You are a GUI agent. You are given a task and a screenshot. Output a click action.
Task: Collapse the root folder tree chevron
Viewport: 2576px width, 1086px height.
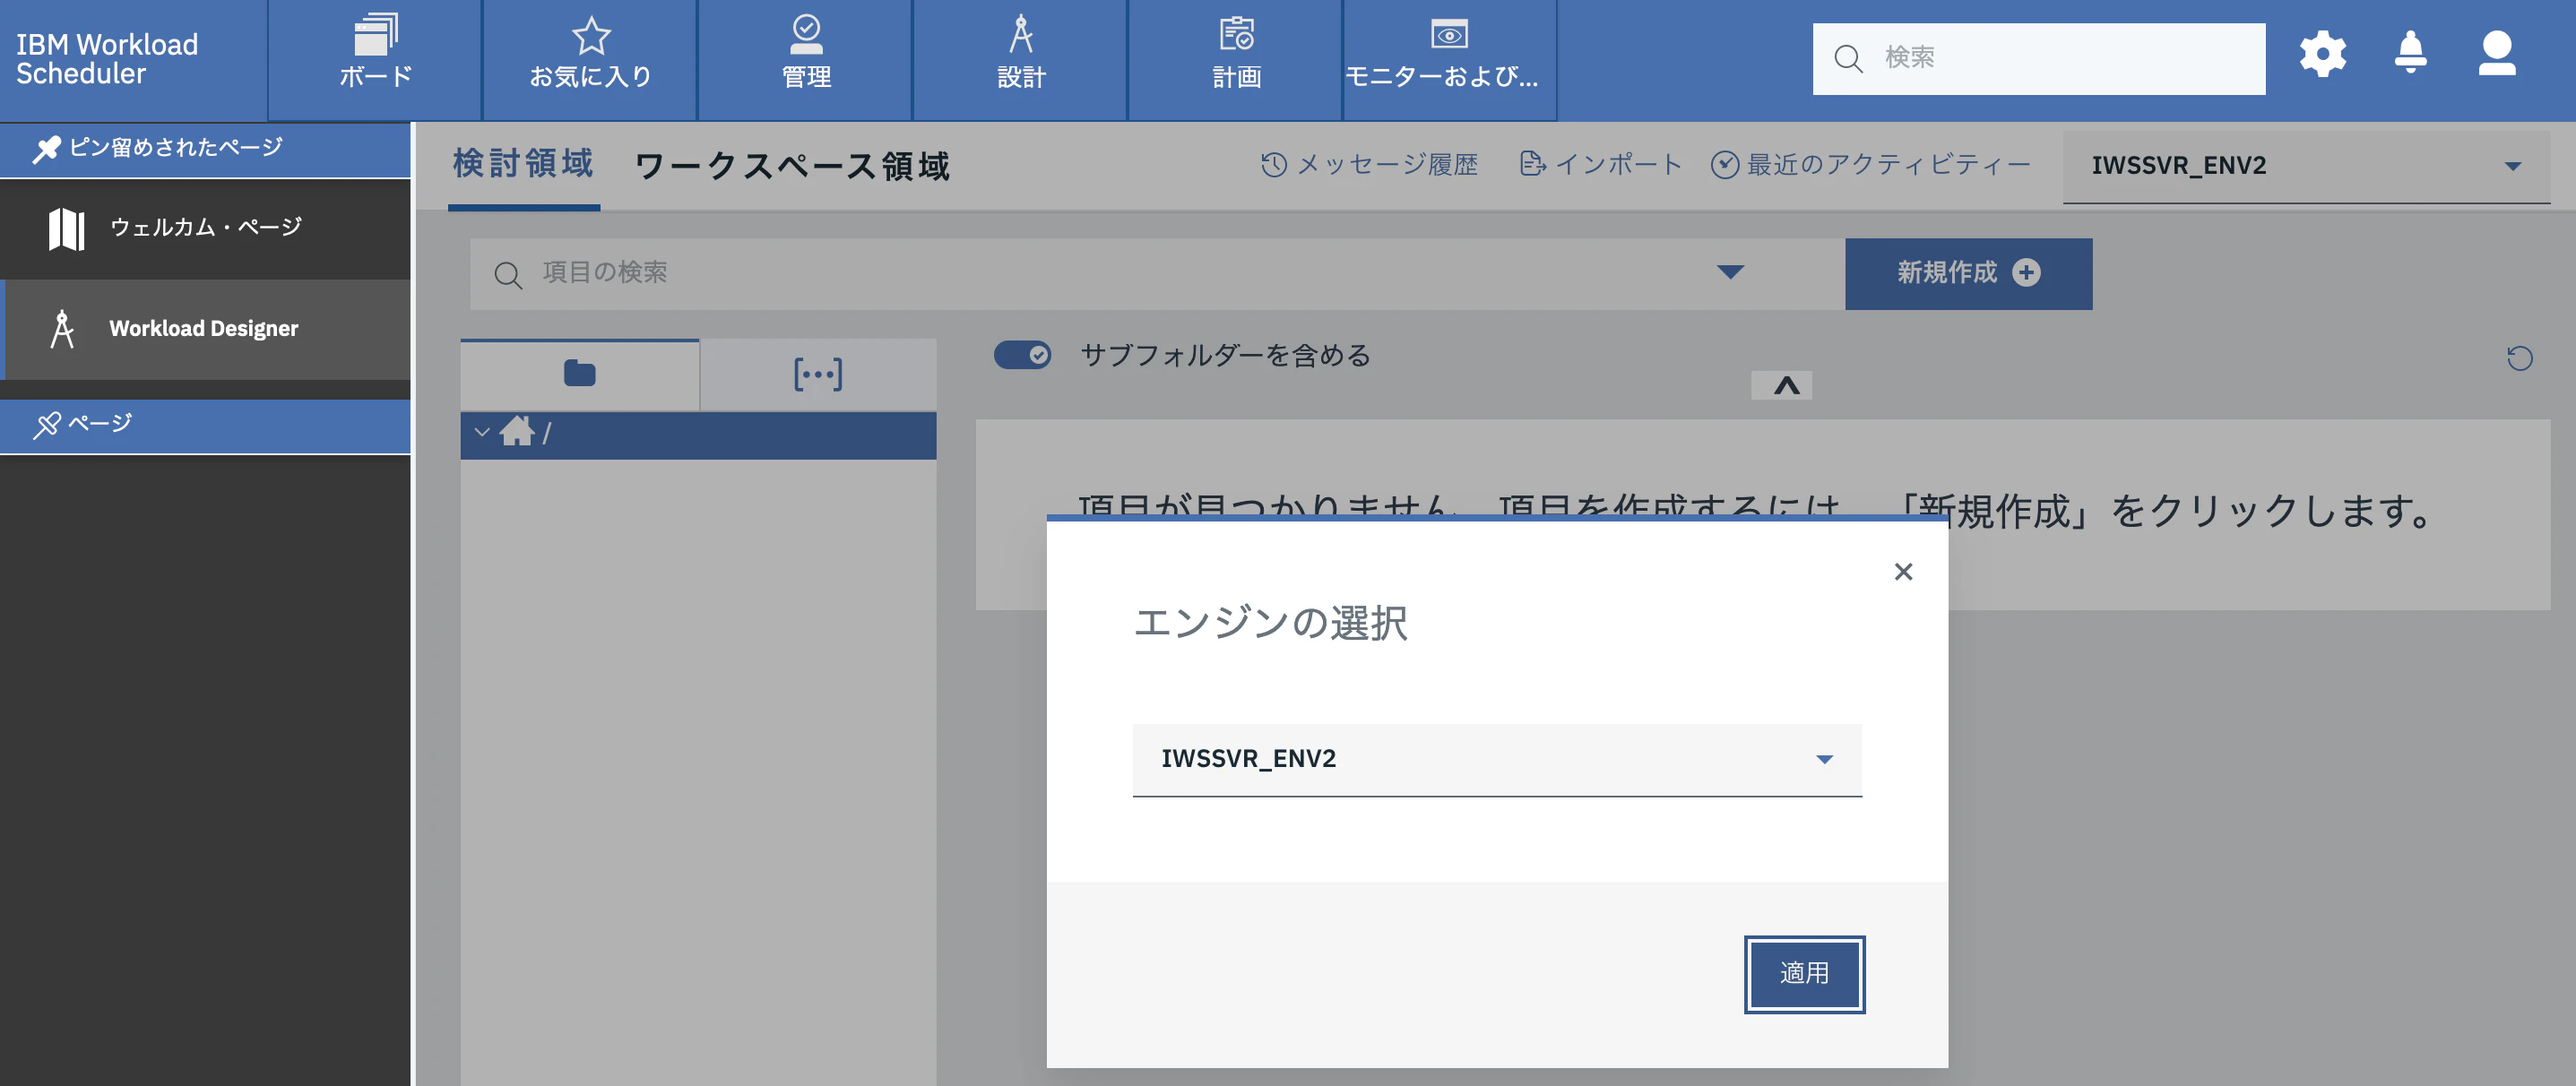[482, 432]
